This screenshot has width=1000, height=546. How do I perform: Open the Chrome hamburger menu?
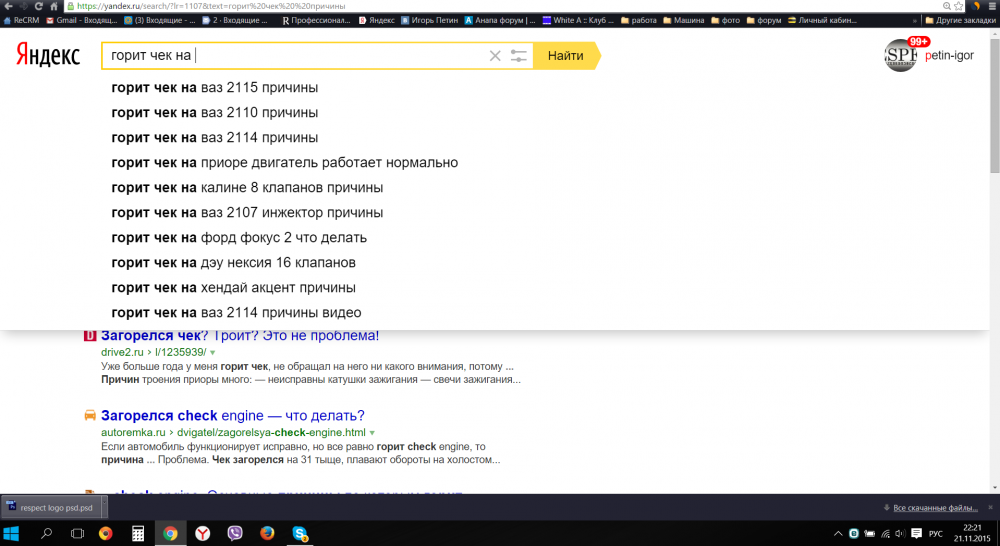point(992,6)
